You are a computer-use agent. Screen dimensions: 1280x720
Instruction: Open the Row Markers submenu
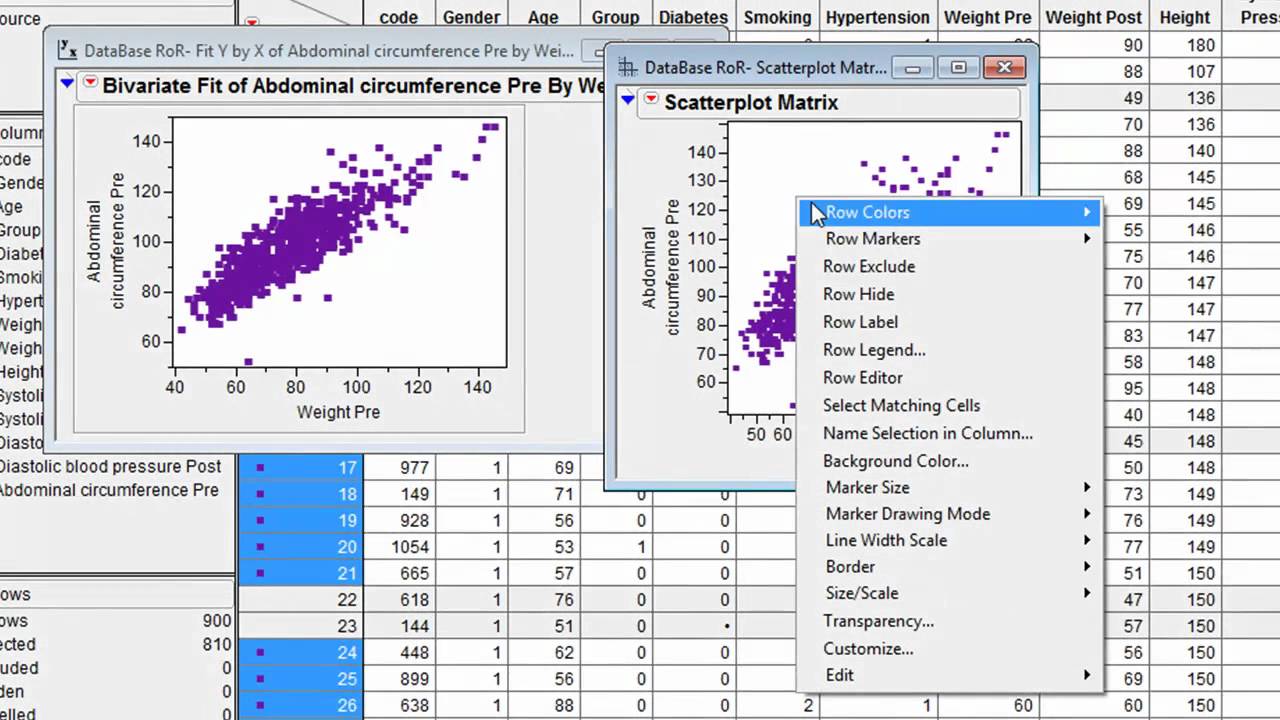pyautogui.click(x=949, y=239)
